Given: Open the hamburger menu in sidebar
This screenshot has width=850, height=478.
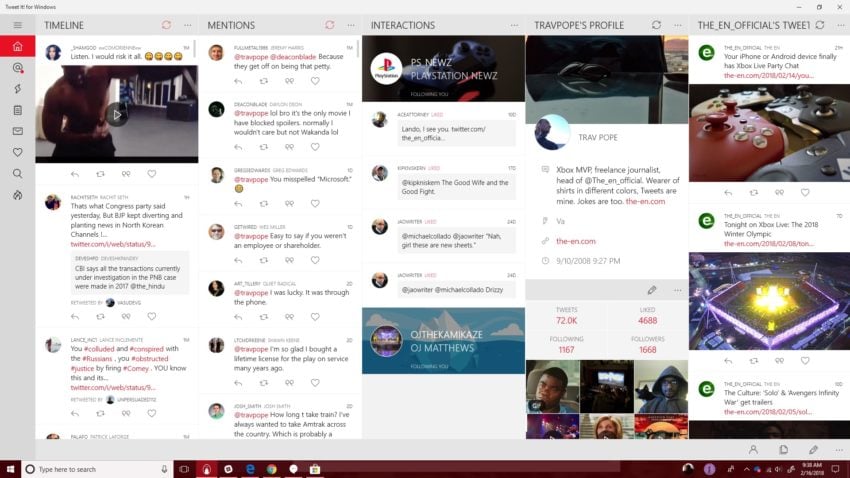Looking at the screenshot, I should (x=17, y=25).
